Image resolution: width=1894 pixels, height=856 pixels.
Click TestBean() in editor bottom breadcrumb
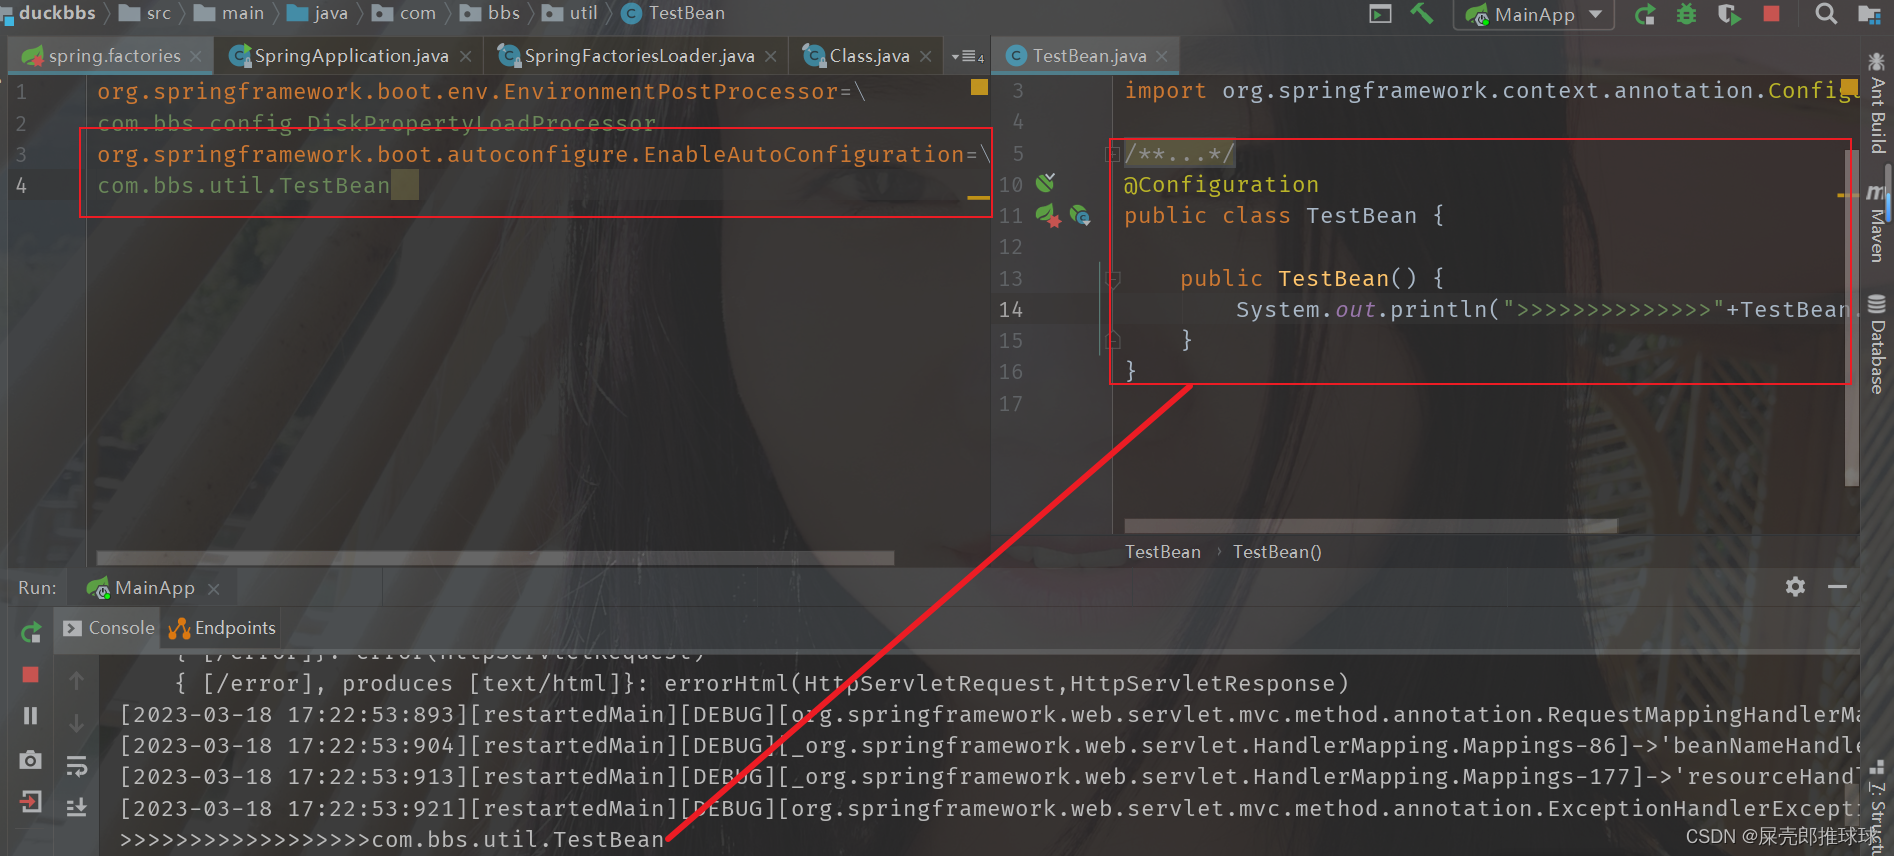(1277, 552)
